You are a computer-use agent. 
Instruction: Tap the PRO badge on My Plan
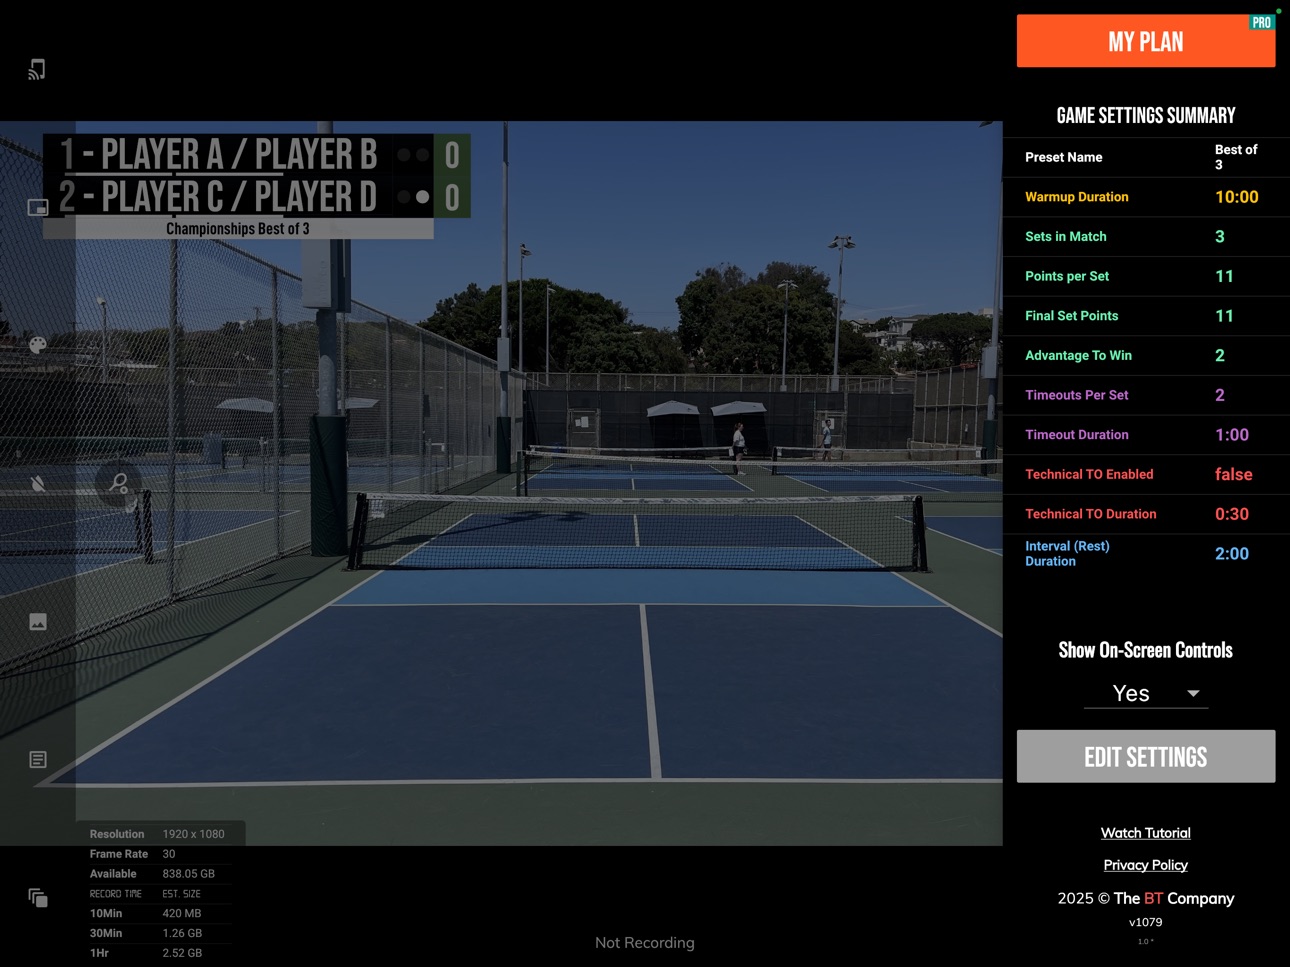click(x=1262, y=22)
